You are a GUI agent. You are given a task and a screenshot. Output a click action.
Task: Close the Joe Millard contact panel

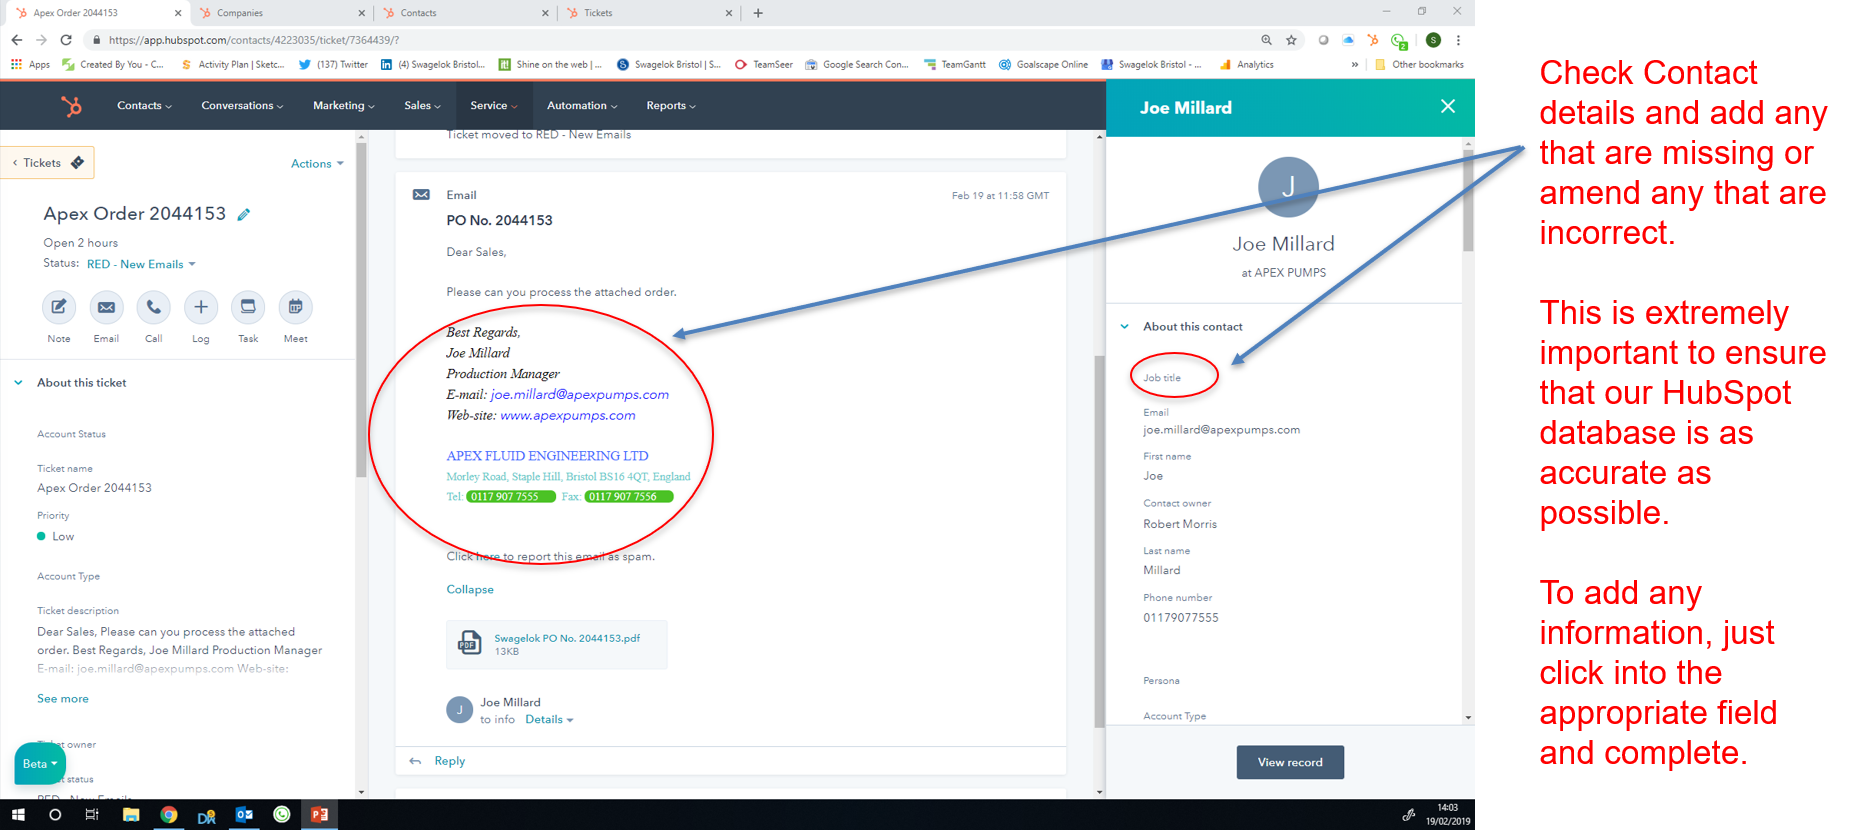(x=1447, y=106)
